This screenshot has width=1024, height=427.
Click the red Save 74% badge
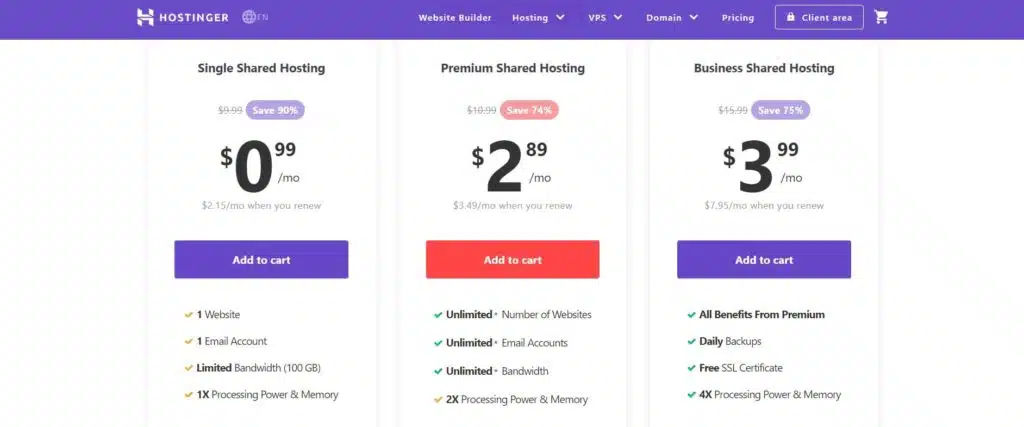click(530, 110)
